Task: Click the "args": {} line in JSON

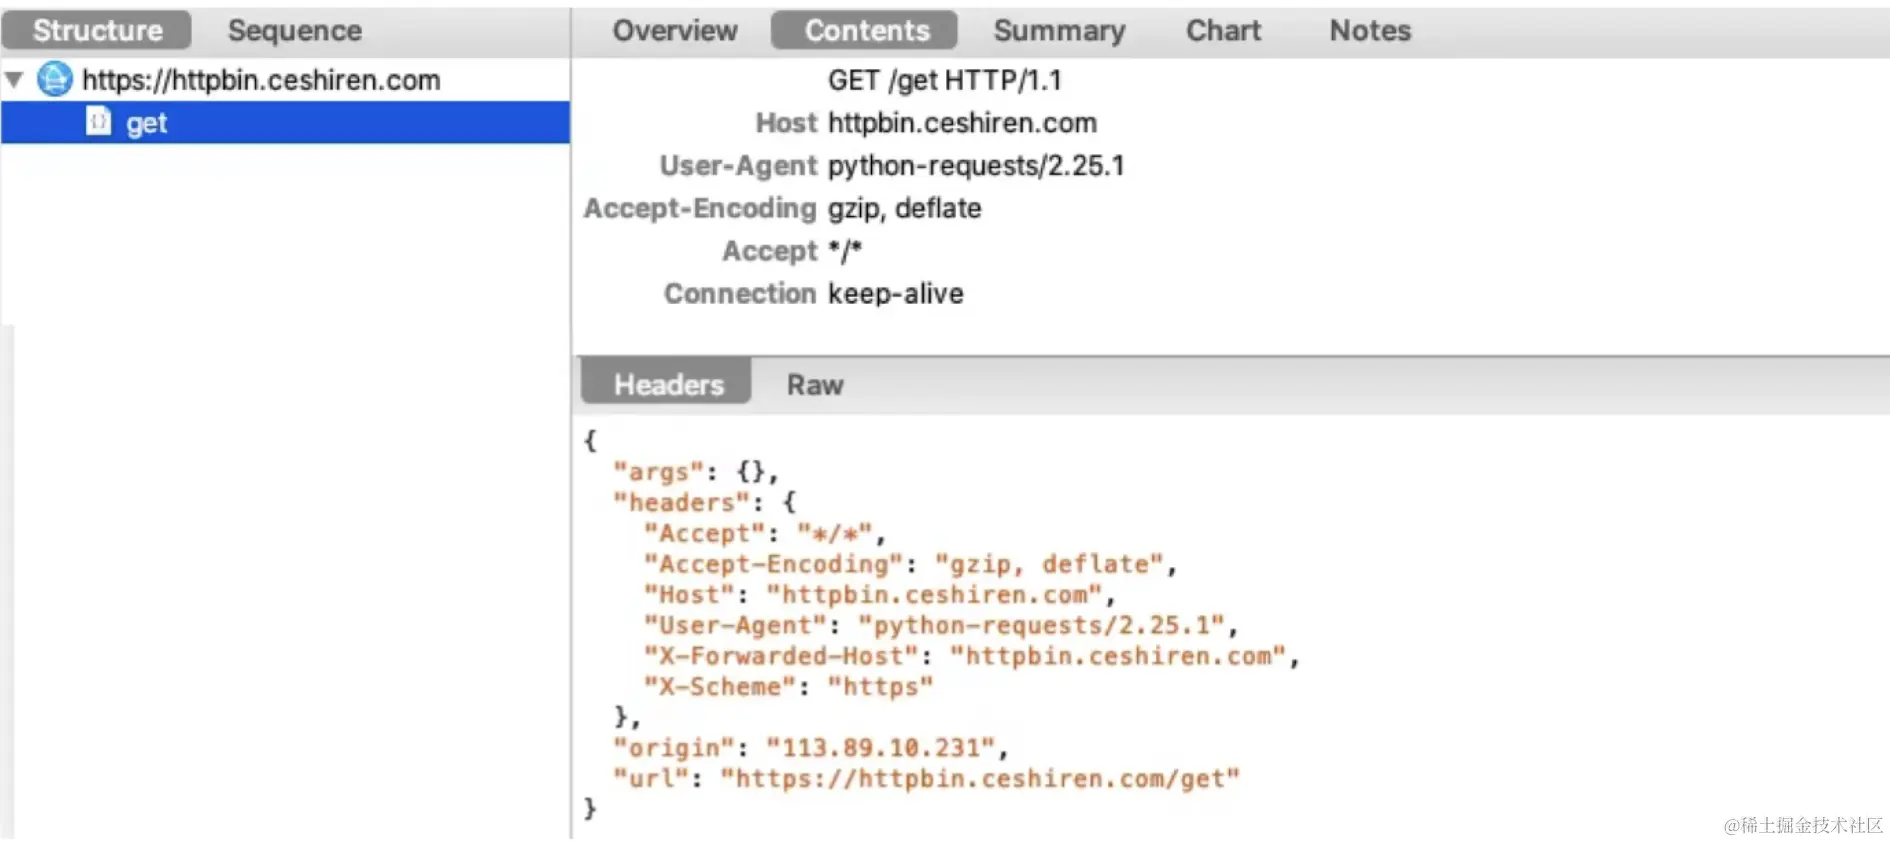Action: 696,471
